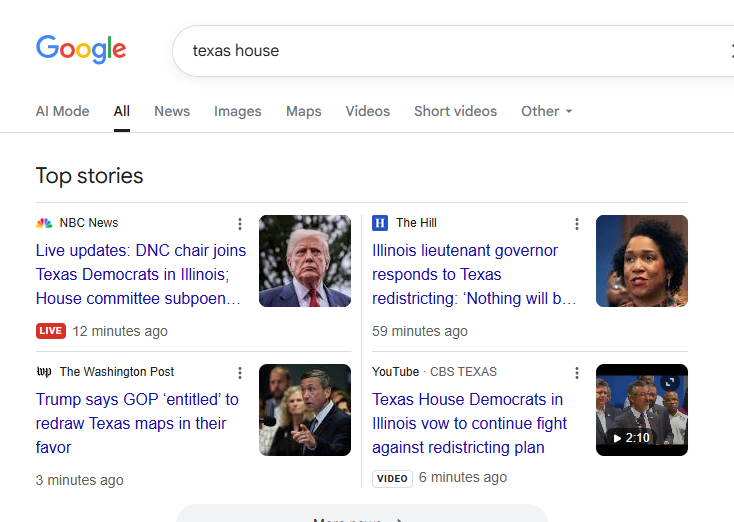Go to the Maps tab

[x=303, y=111]
